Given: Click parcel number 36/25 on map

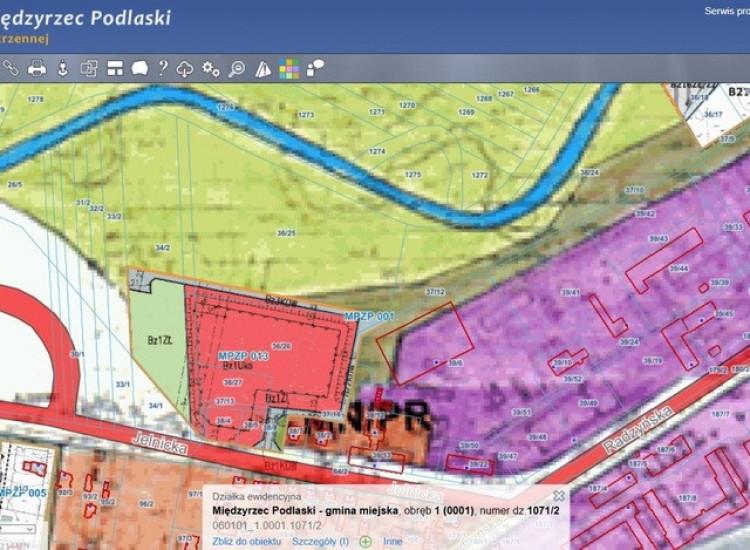Looking at the screenshot, I should click(x=286, y=233).
